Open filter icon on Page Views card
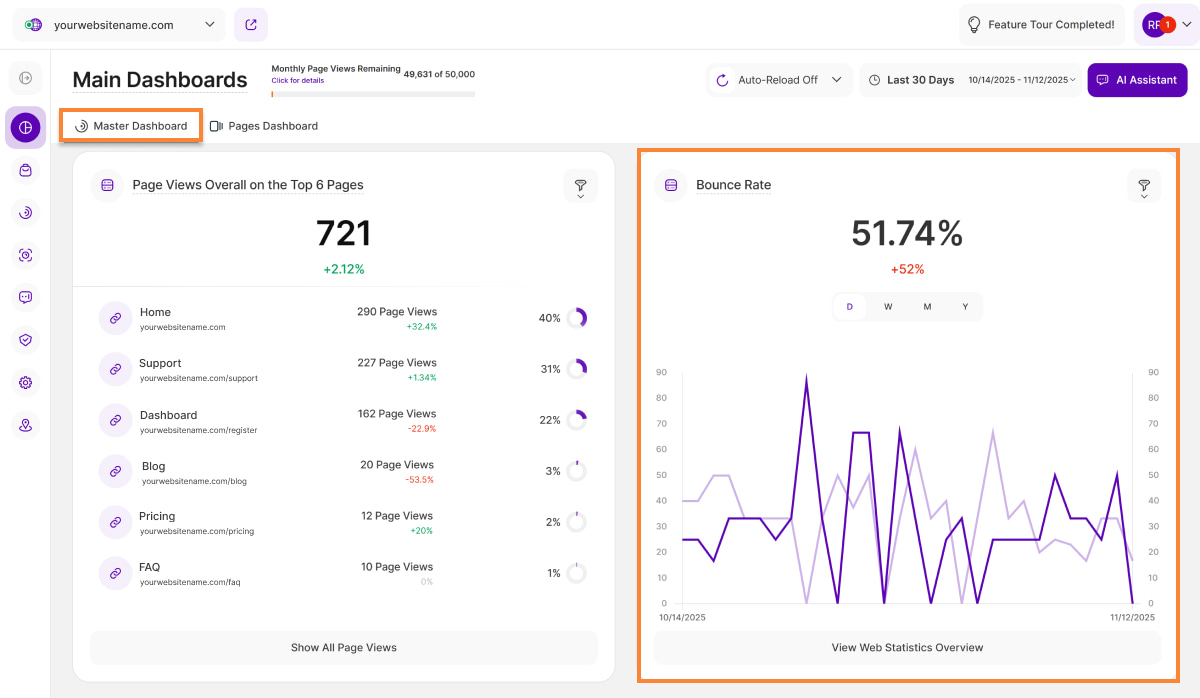This screenshot has height=698, width=1200. 580,186
